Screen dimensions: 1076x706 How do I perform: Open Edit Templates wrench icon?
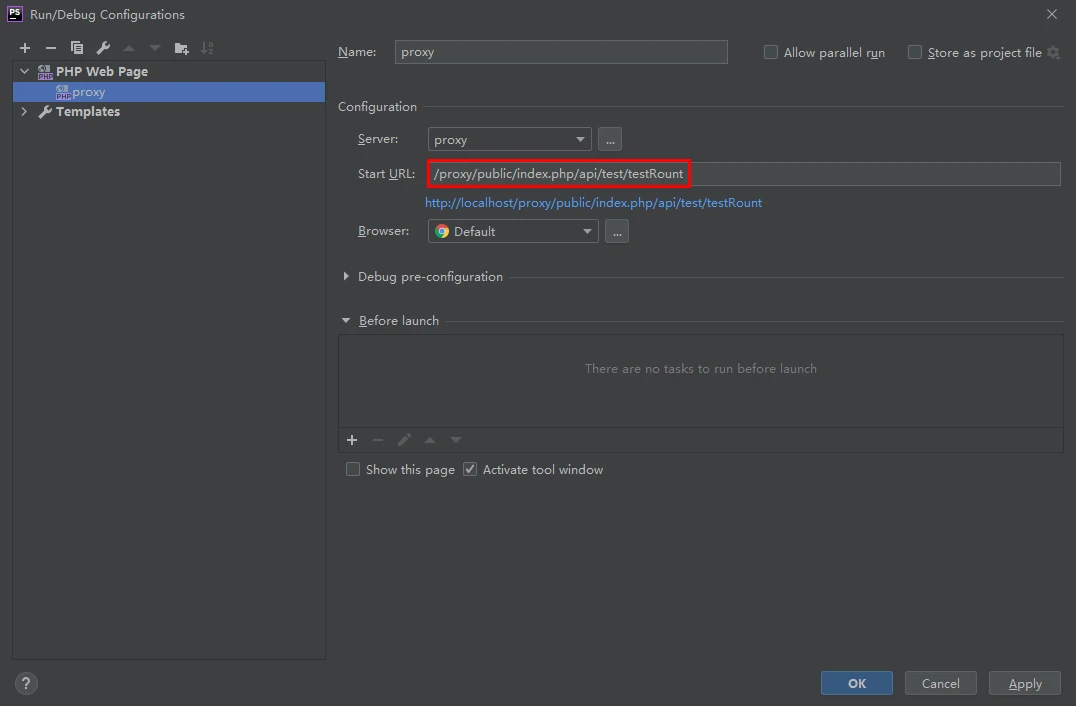103,48
